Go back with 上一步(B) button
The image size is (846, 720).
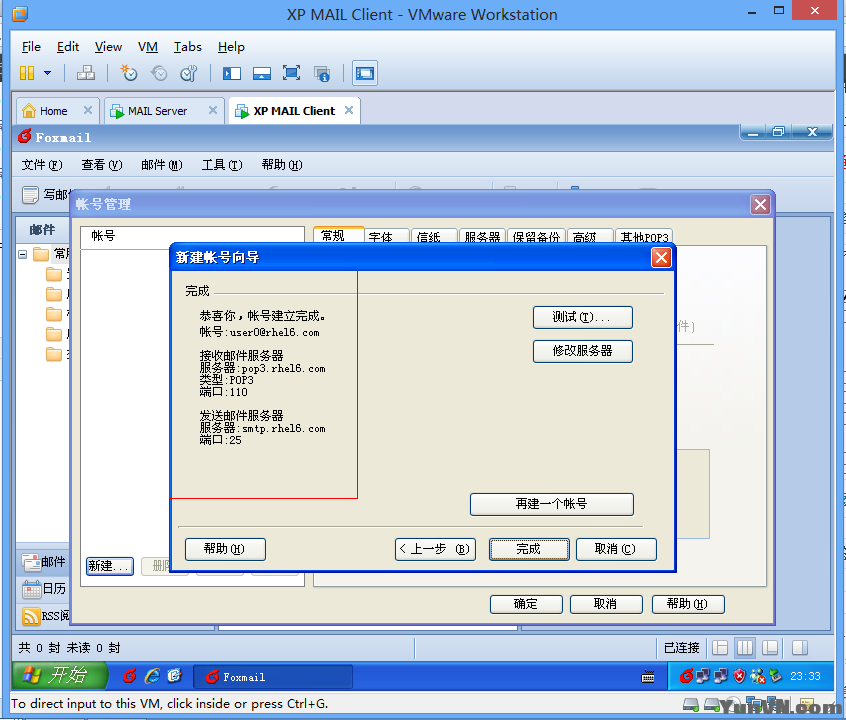coord(435,549)
